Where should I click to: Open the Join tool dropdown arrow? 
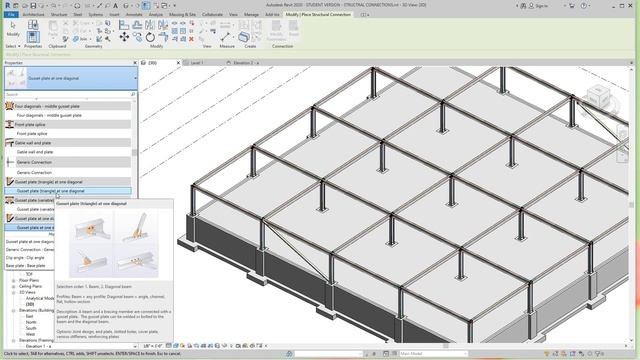point(91,39)
